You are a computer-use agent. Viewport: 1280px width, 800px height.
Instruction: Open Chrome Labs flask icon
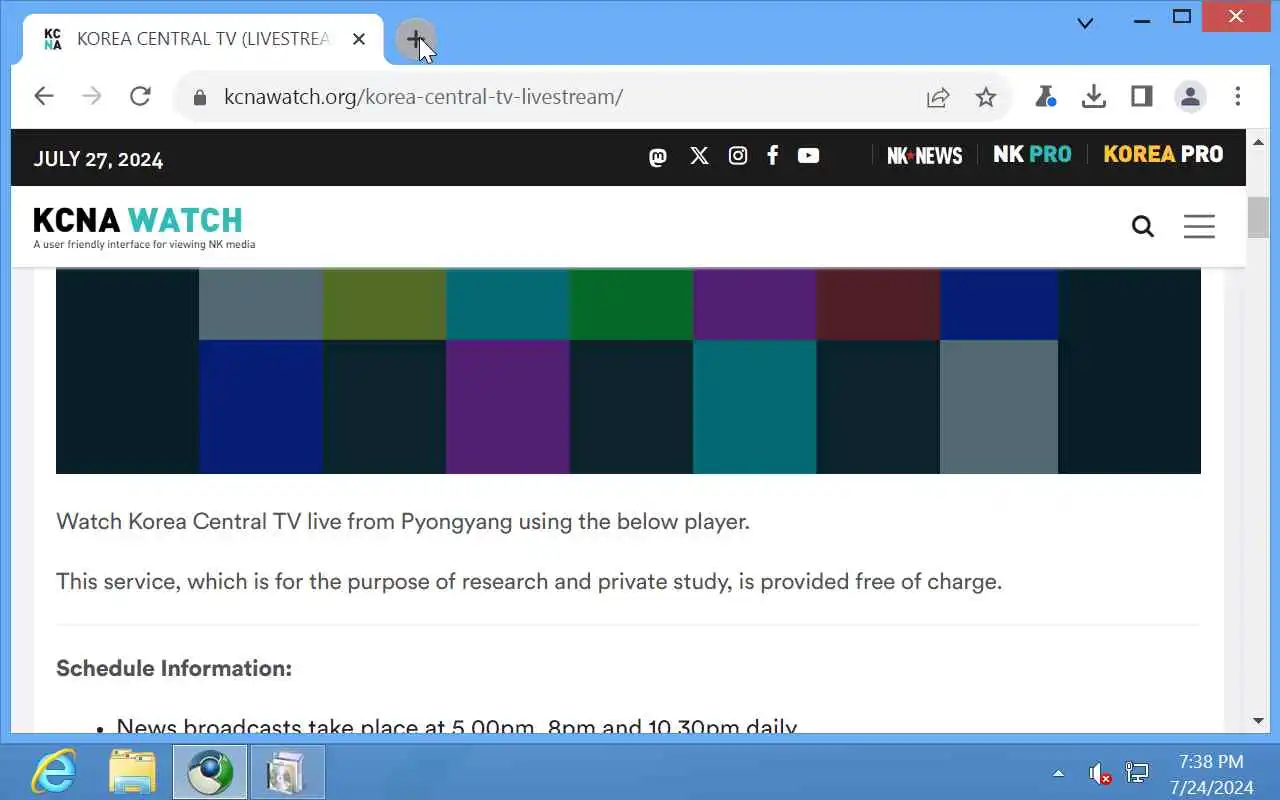coord(1045,96)
